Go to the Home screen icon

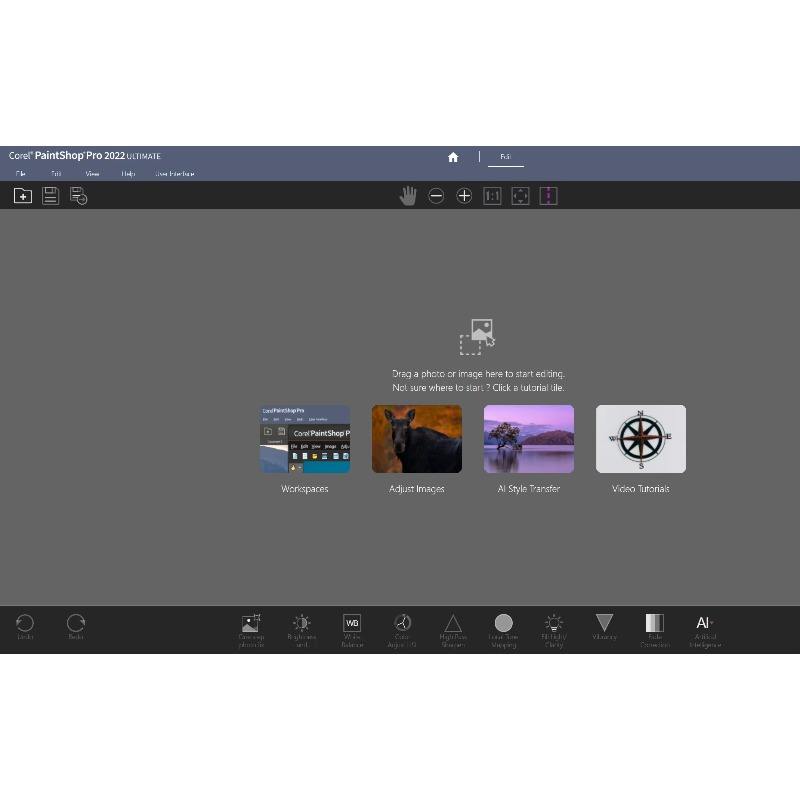(453, 157)
